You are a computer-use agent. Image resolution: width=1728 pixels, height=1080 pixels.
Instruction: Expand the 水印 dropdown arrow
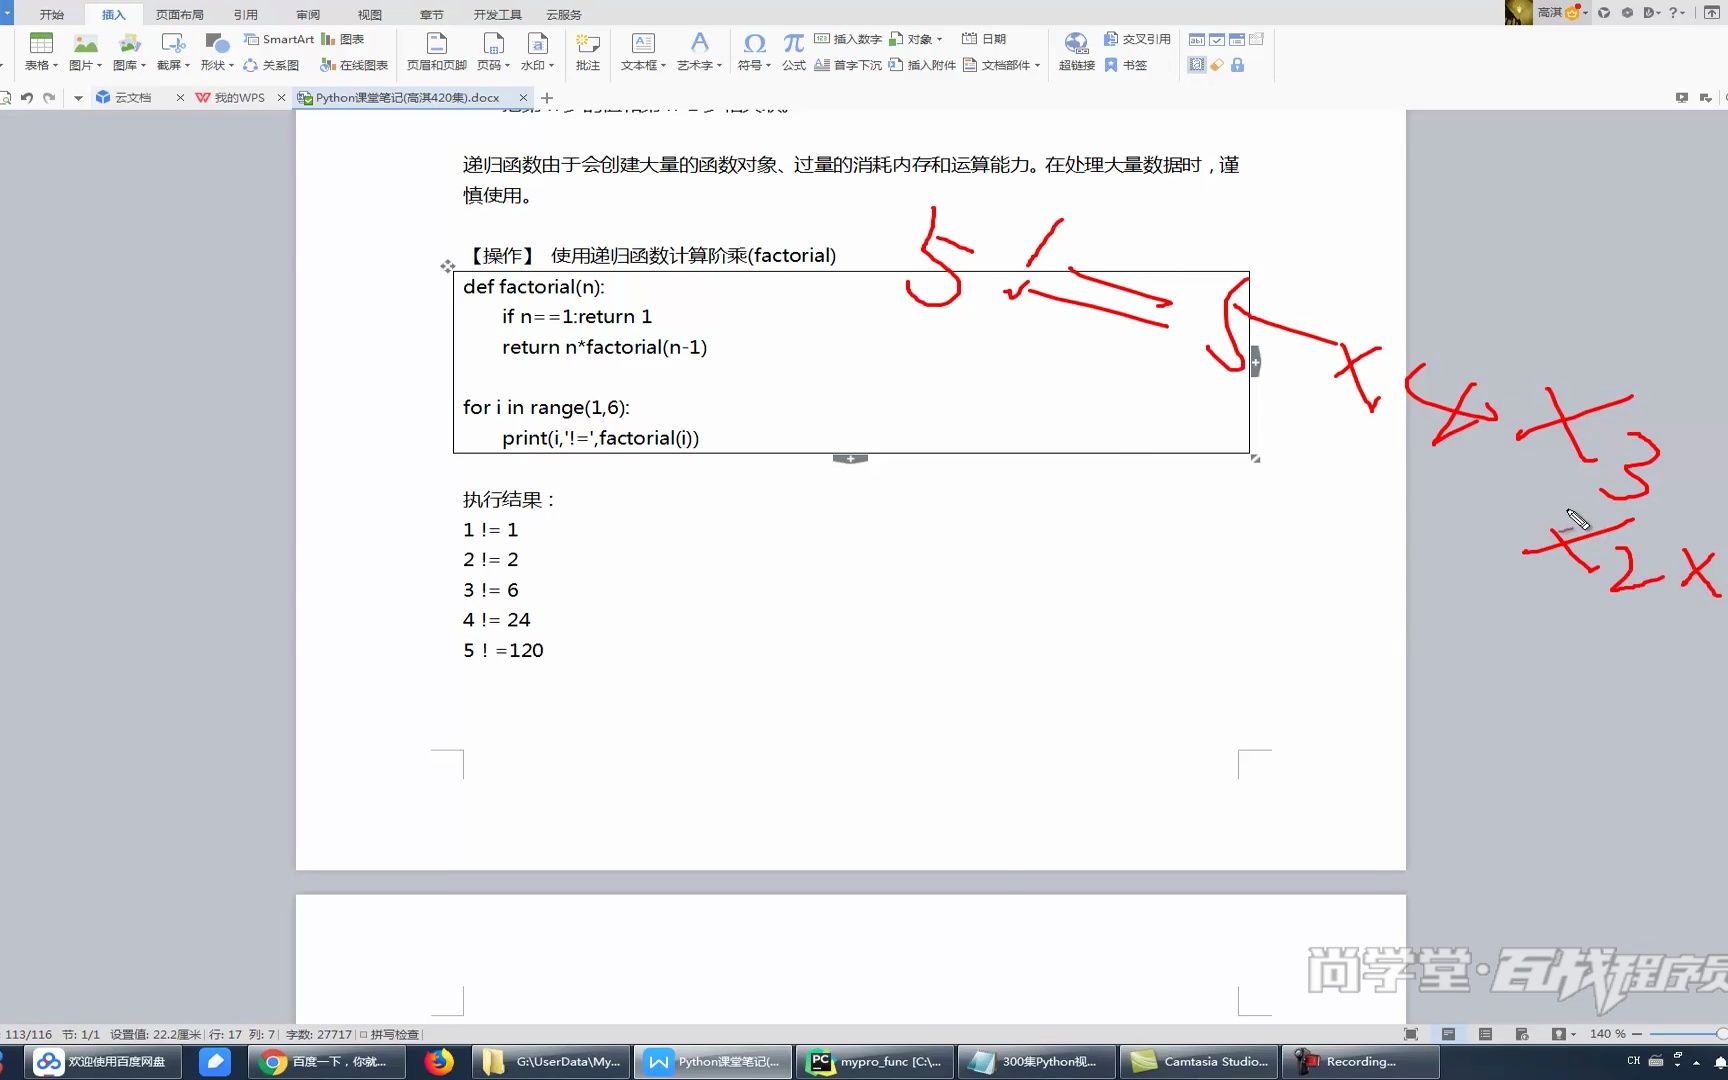pos(551,65)
